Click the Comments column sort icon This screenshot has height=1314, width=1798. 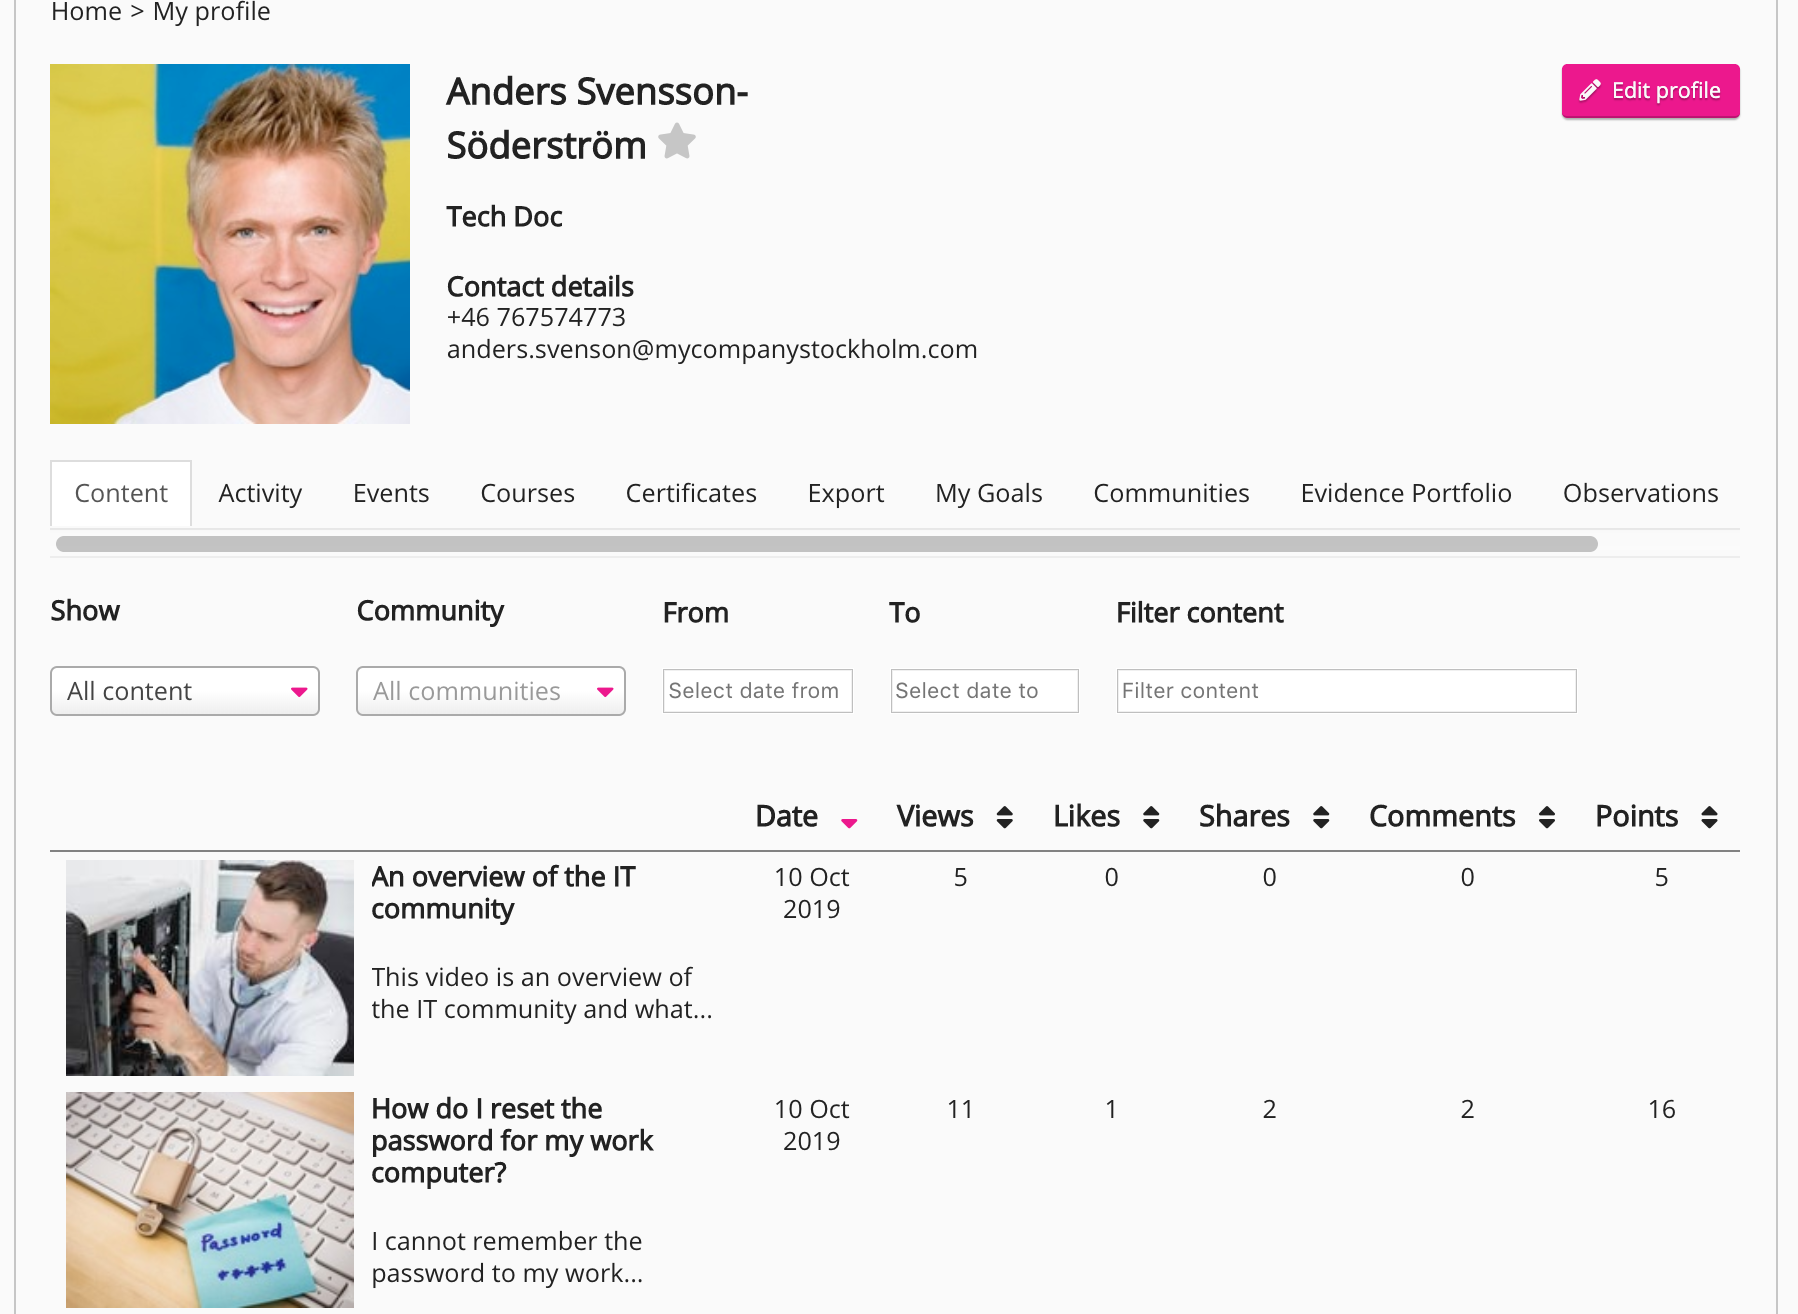[1547, 817]
